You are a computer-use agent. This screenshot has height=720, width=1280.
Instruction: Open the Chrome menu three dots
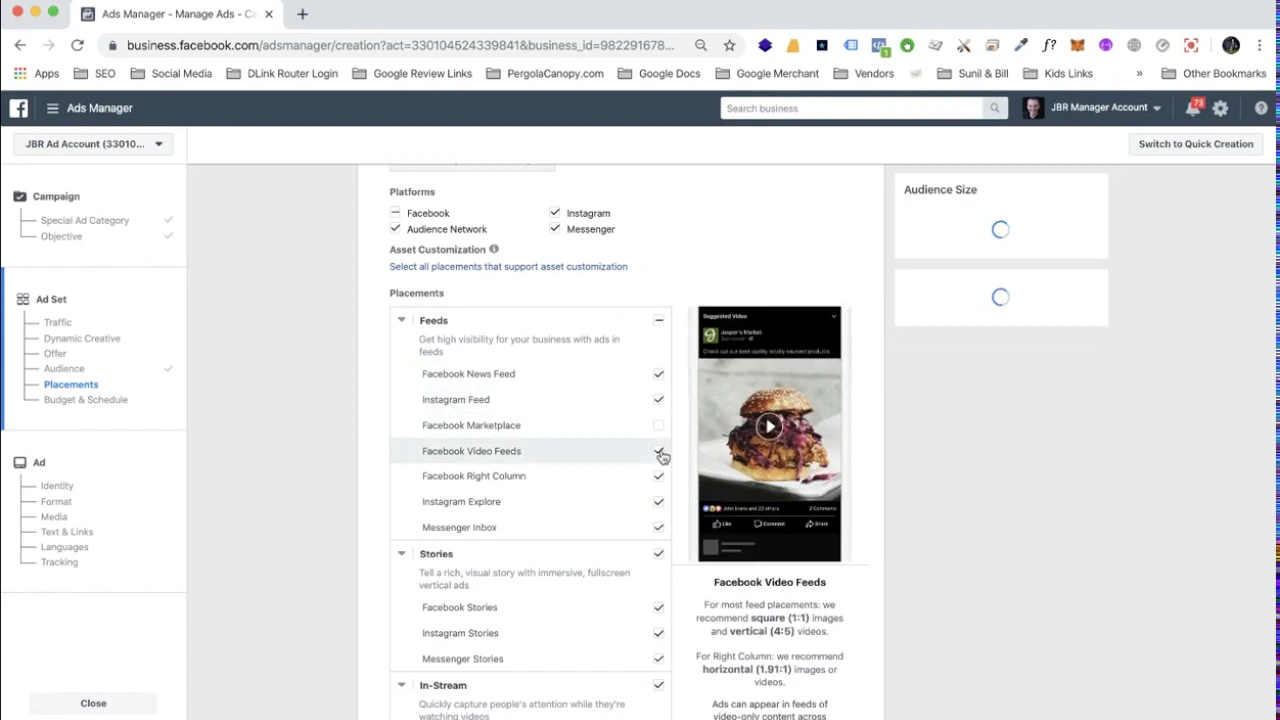(x=1259, y=45)
